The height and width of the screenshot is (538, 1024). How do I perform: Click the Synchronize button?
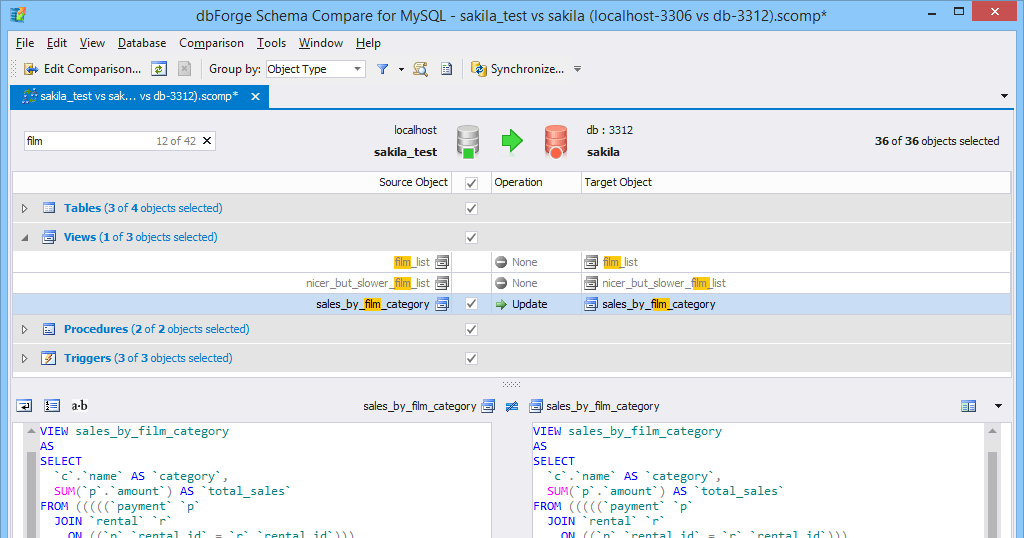click(x=517, y=69)
